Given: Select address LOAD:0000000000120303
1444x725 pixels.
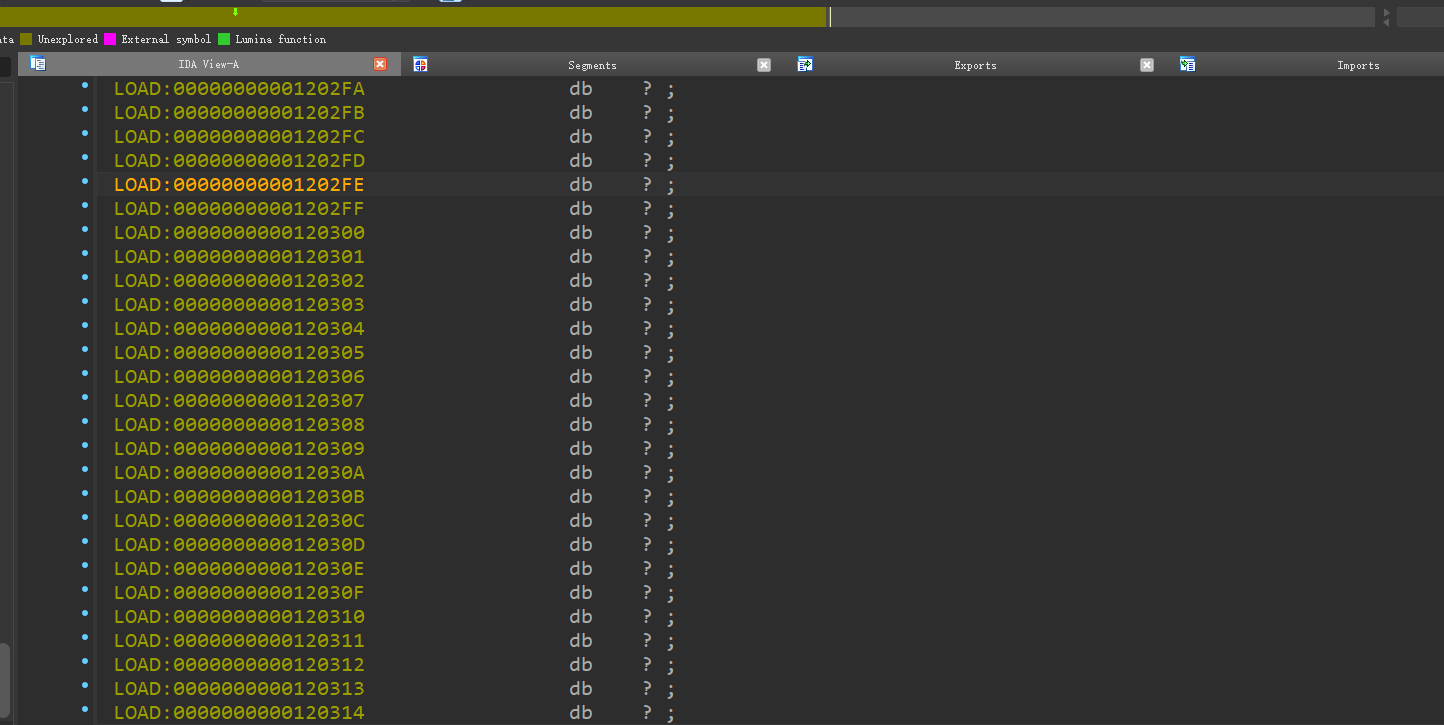Looking at the screenshot, I should tap(239, 305).
